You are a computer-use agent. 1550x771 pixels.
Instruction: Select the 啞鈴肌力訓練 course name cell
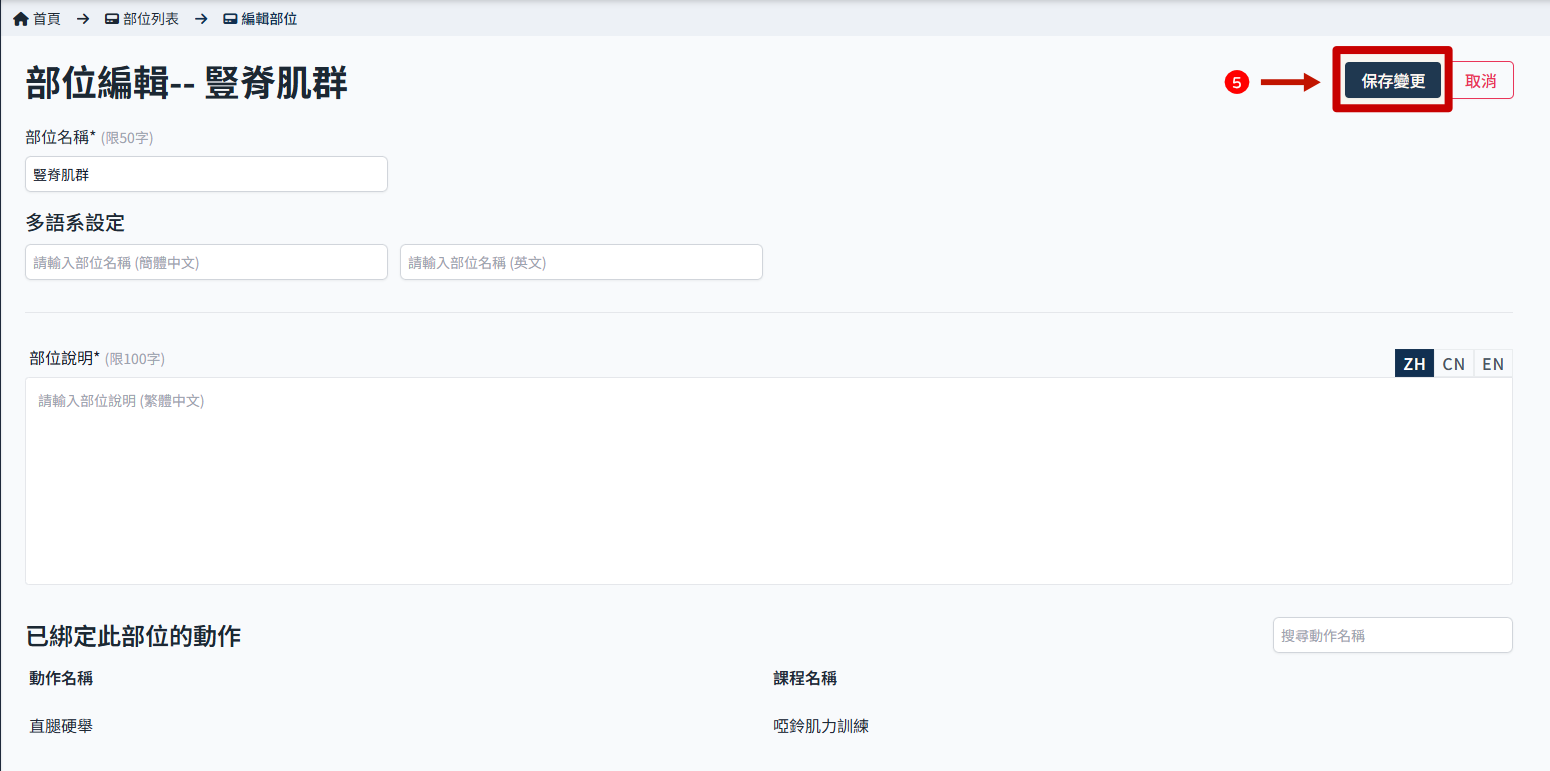coord(821,726)
